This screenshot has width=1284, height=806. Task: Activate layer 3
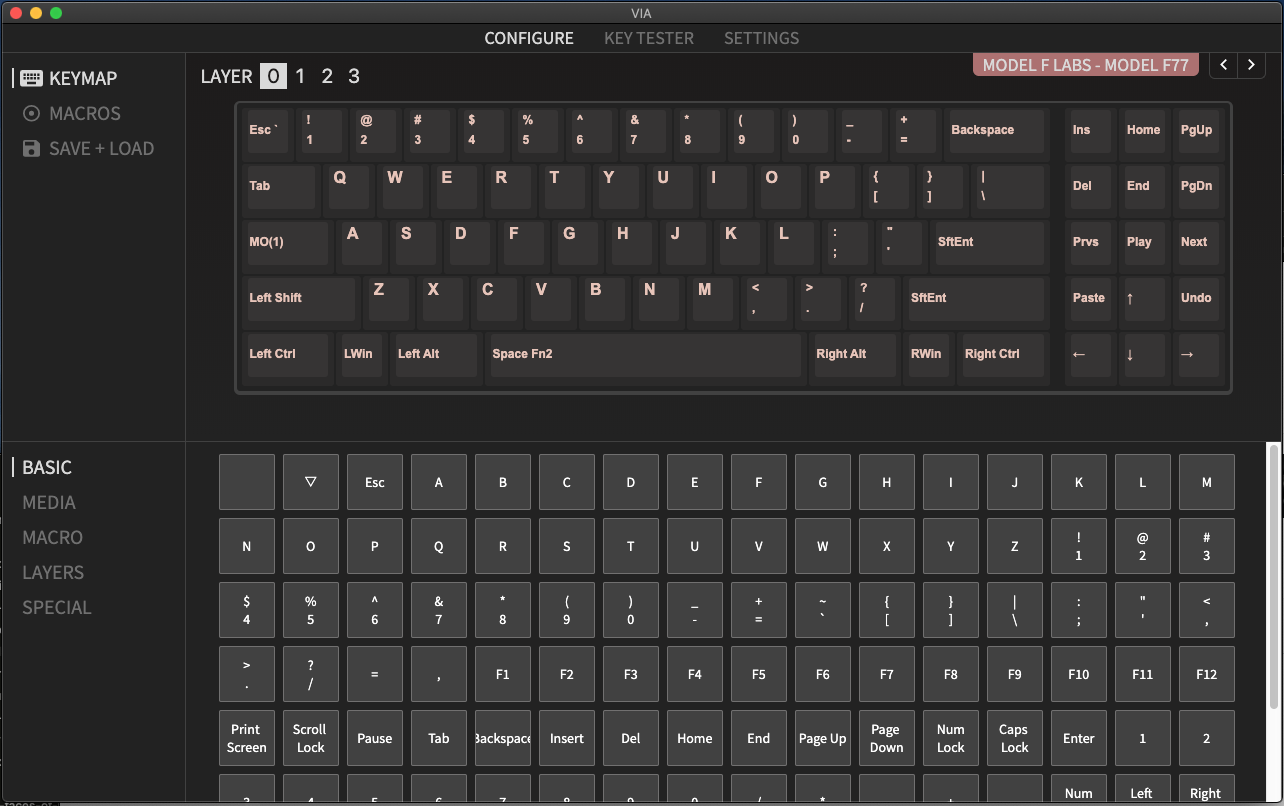[353, 75]
